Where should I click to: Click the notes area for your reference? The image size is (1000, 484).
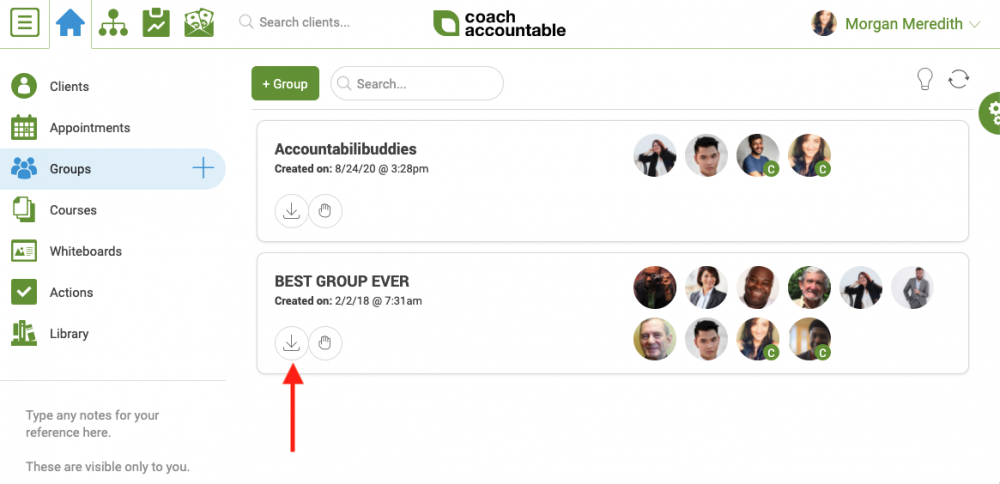108,441
